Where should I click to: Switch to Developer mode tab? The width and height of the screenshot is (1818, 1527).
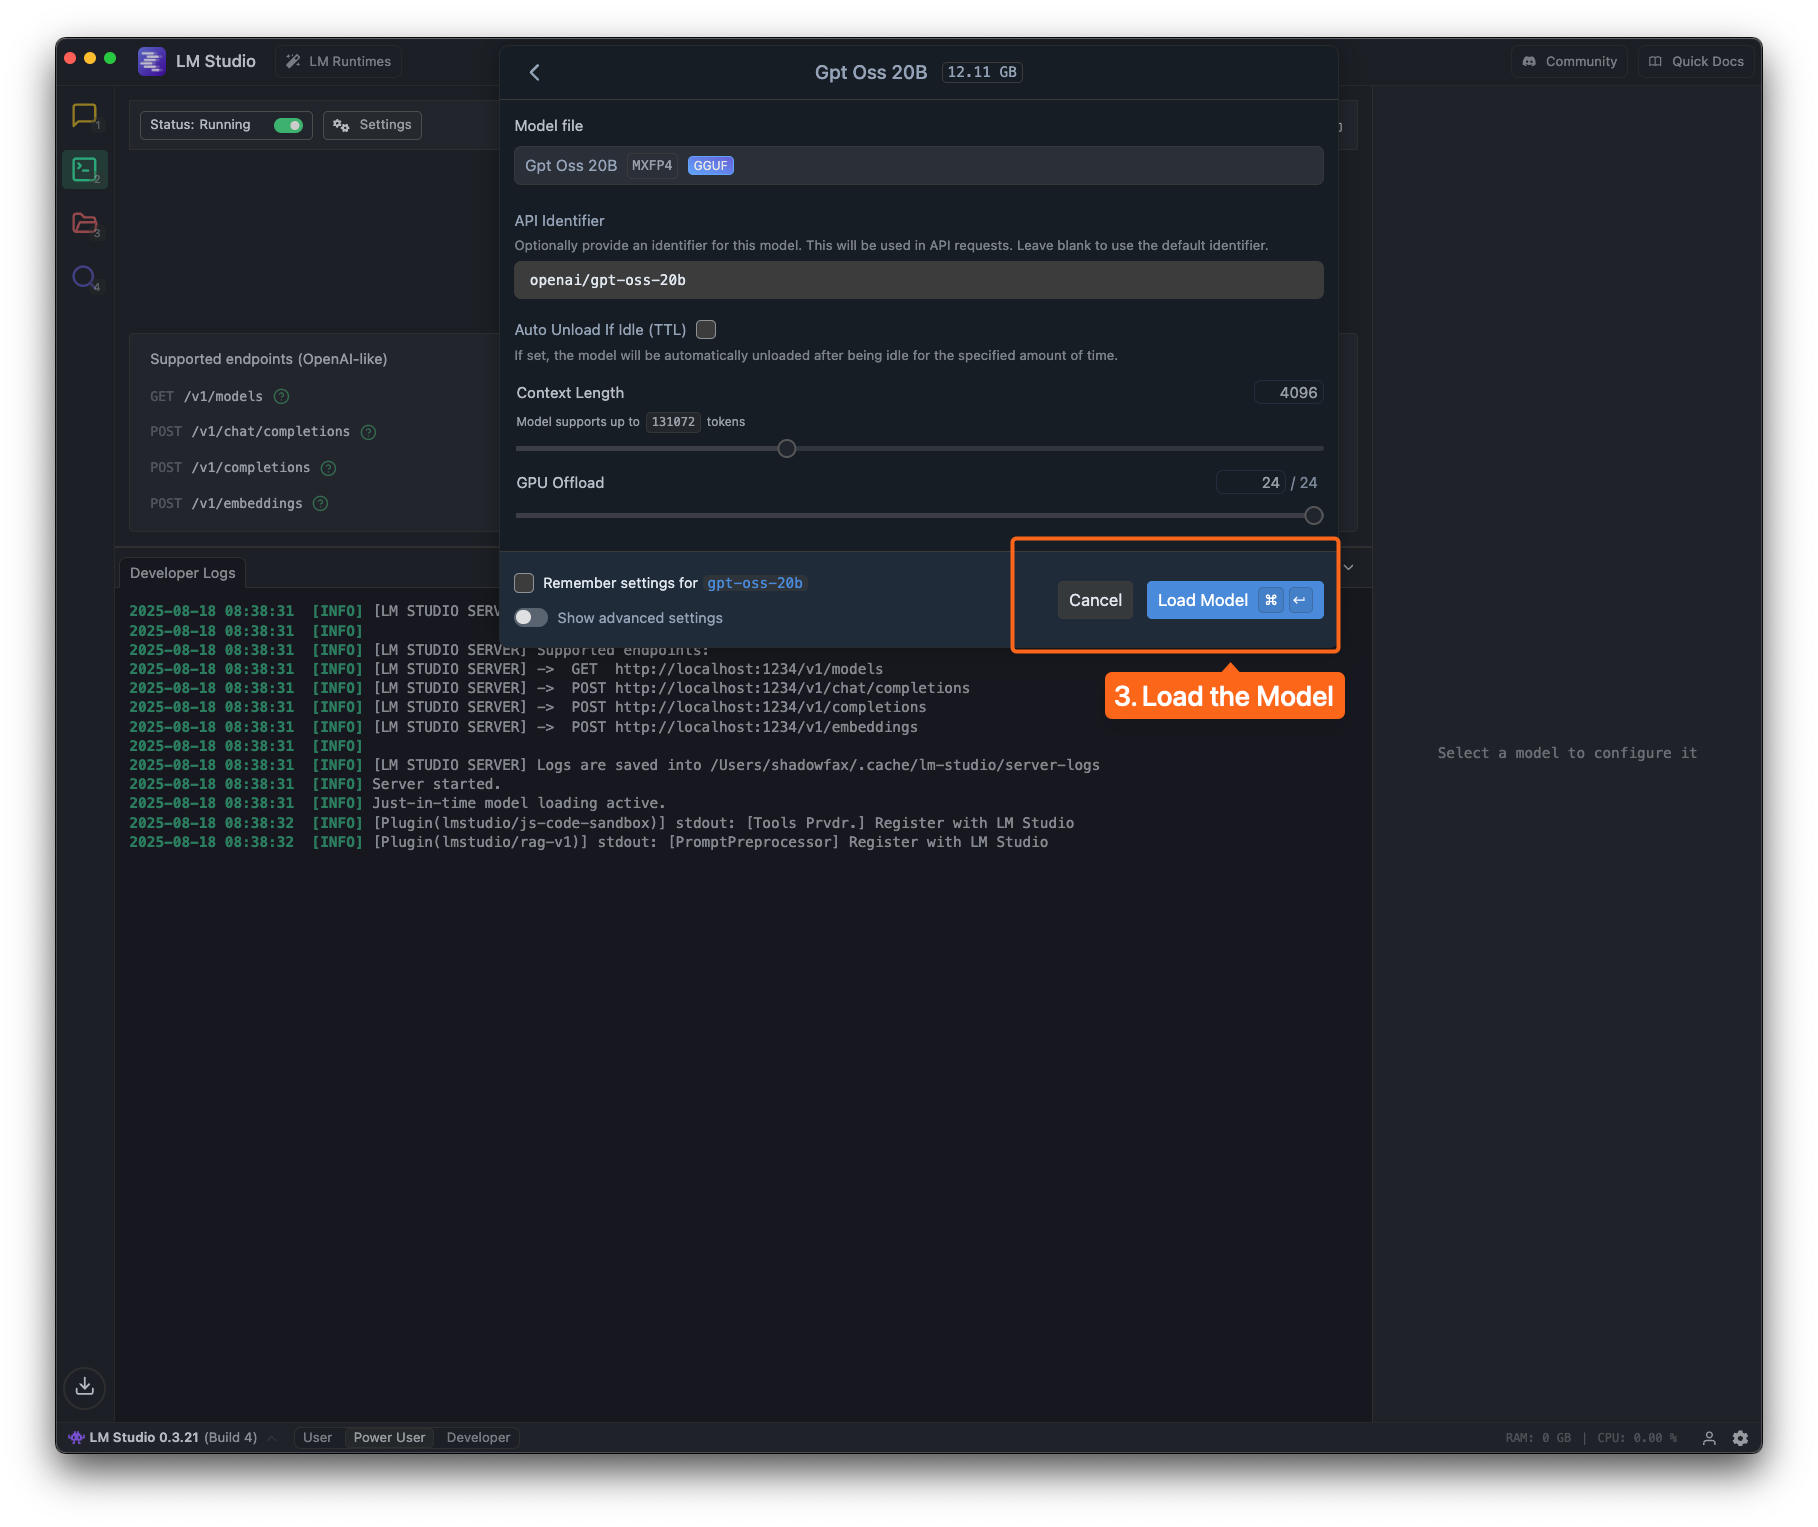pyautogui.click(x=478, y=1438)
